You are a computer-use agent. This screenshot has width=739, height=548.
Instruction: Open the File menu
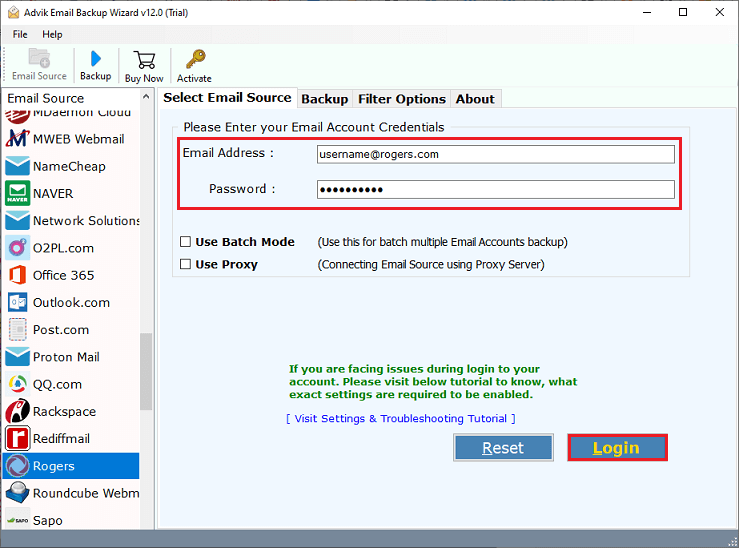pos(20,34)
